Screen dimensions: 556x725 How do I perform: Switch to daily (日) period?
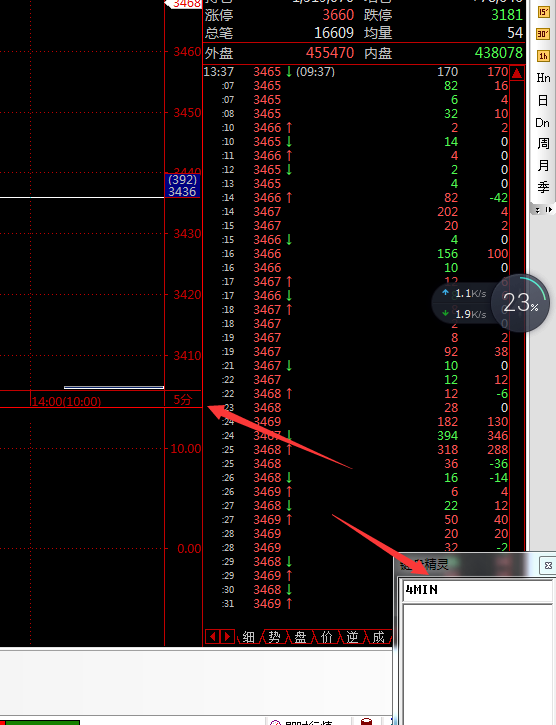543,100
